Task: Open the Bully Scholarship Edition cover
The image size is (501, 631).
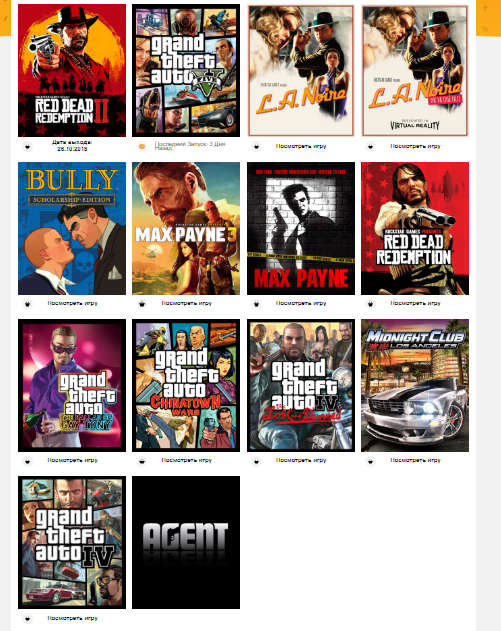Action: [72, 228]
